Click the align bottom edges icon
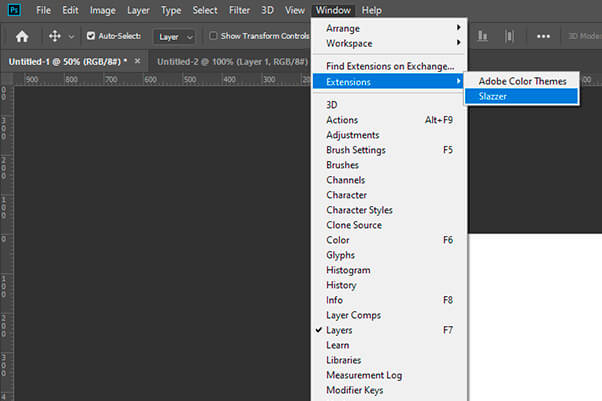This screenshot has width=602, height=401. 482,36
